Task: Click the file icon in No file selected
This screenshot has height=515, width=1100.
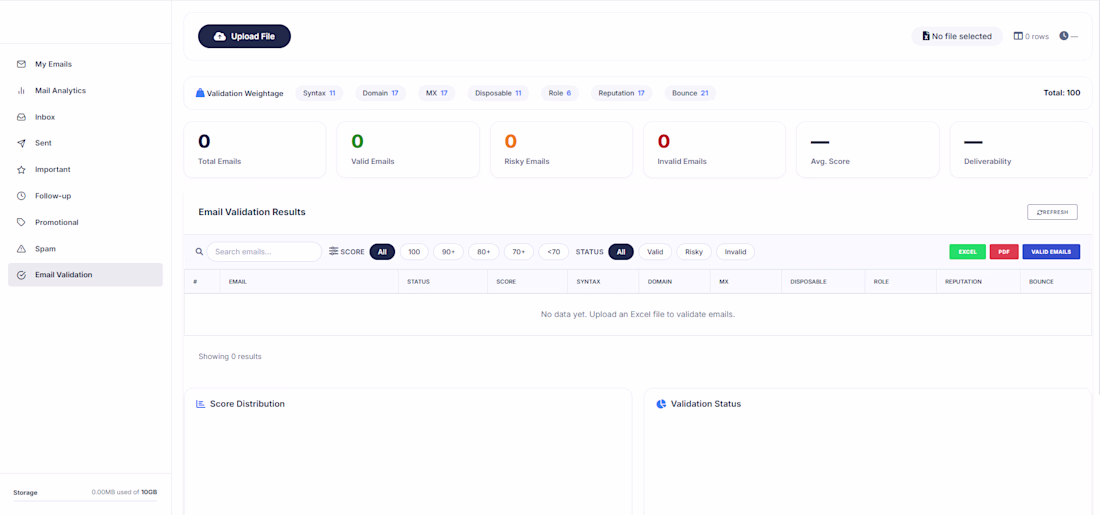Action: (x=926, y=36)
